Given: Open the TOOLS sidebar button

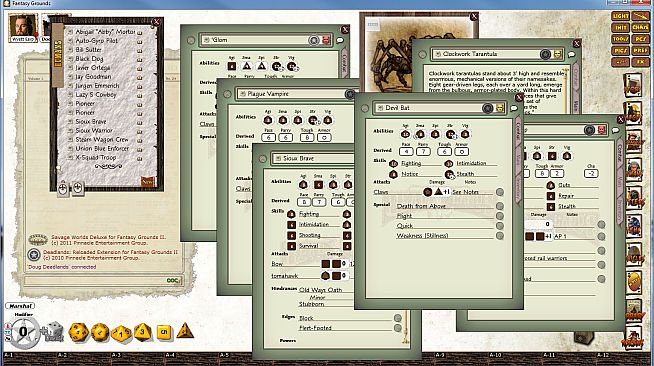Looking at the screenshot, I should coord(620,39).
